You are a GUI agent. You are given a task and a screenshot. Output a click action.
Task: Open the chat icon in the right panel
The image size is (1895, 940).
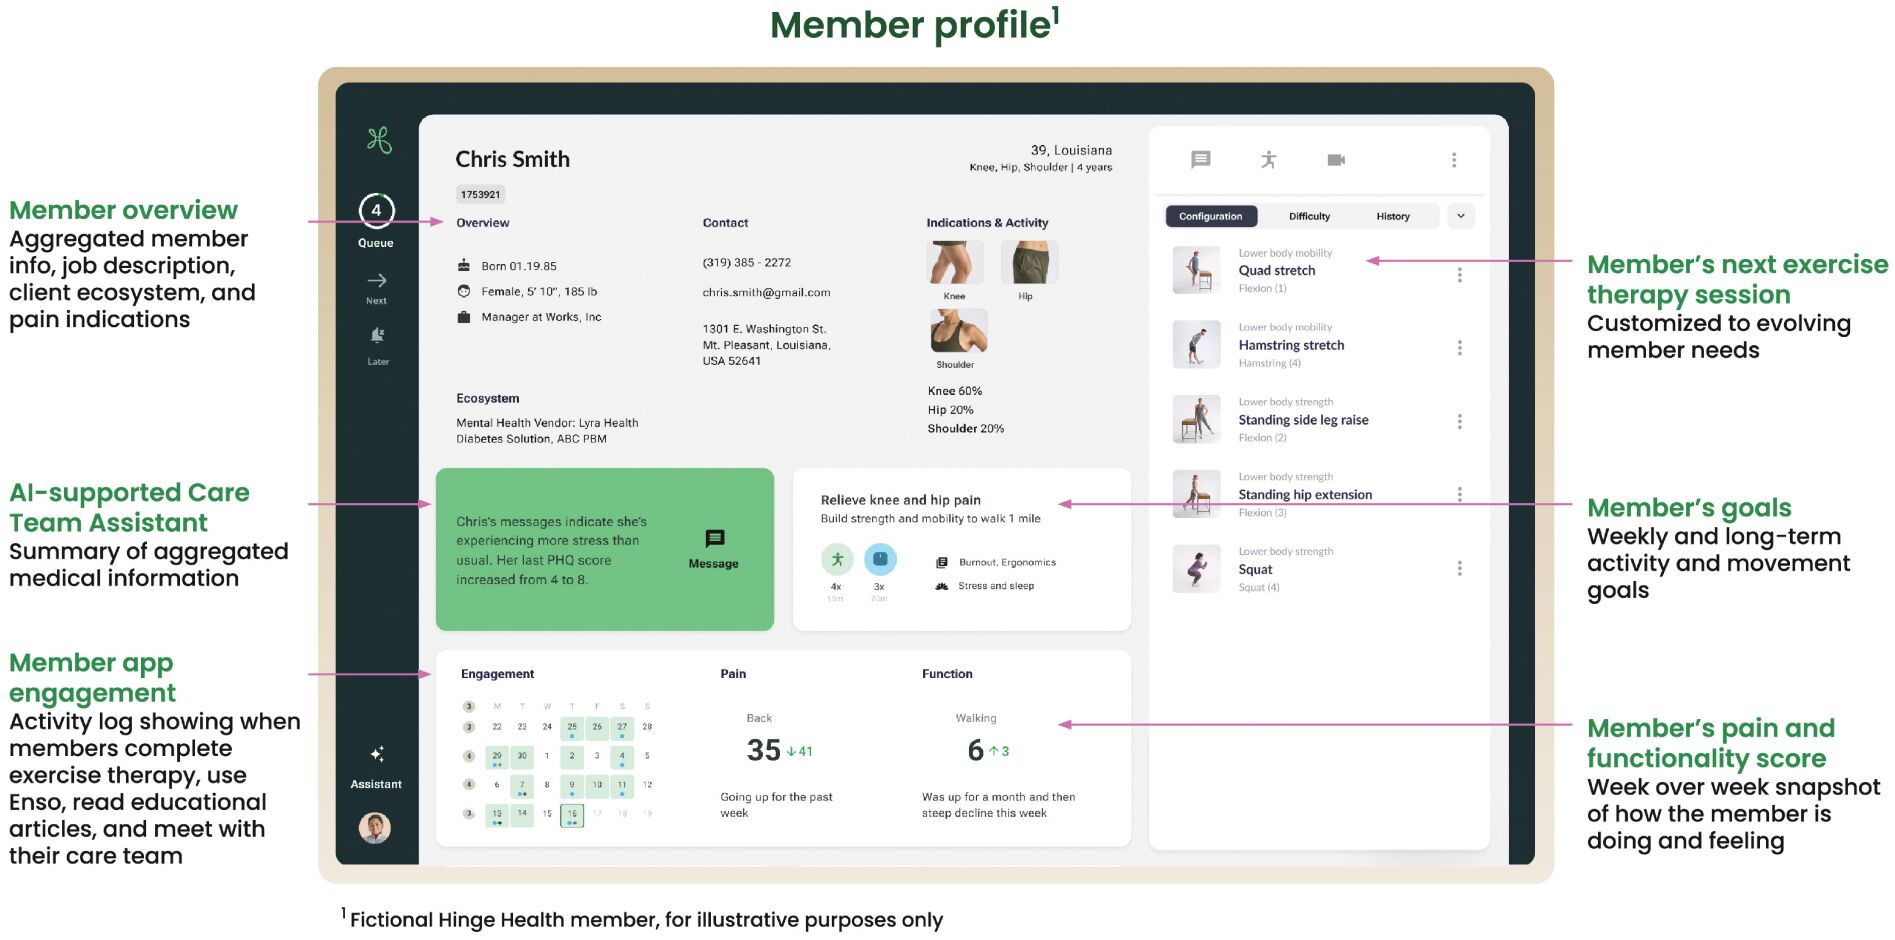pyautogui.click(x=1201, y=160)
